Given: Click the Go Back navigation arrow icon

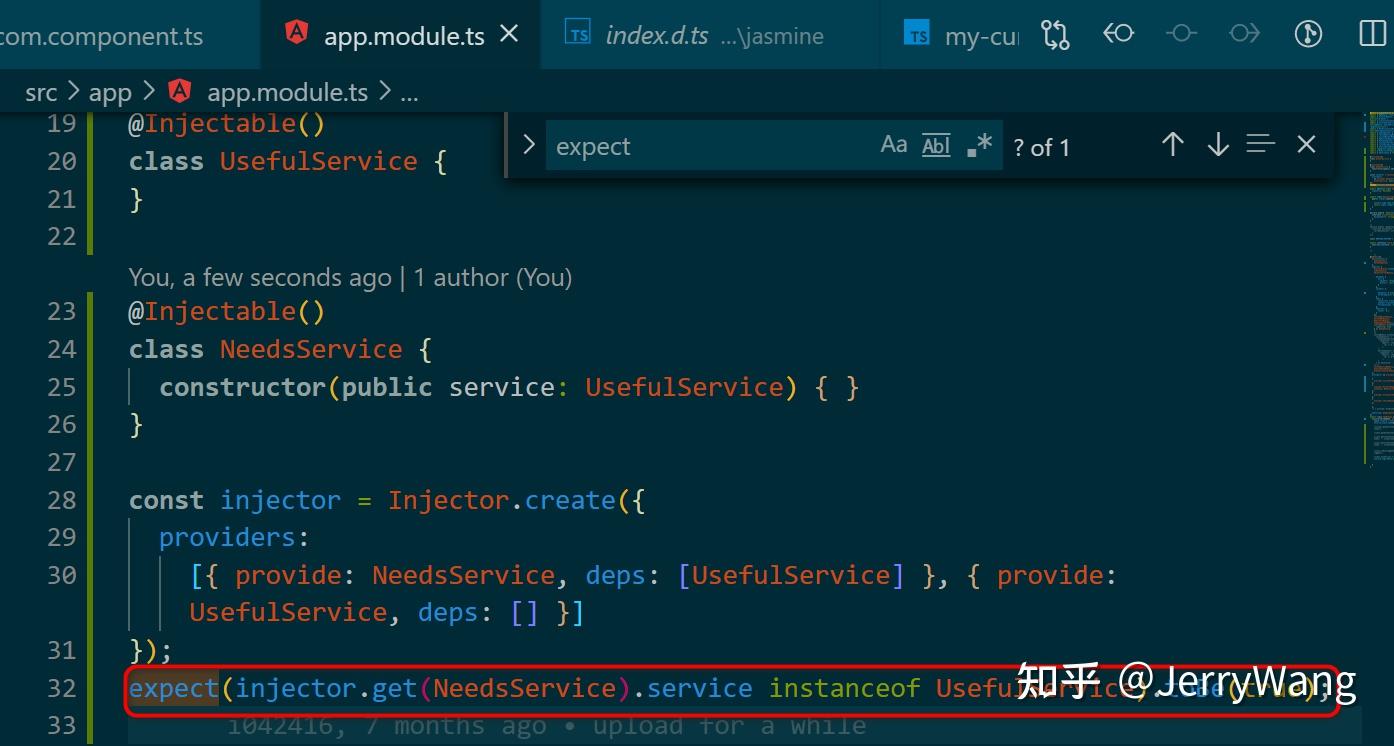Looking at the screenshot, I should (1118, 34).
